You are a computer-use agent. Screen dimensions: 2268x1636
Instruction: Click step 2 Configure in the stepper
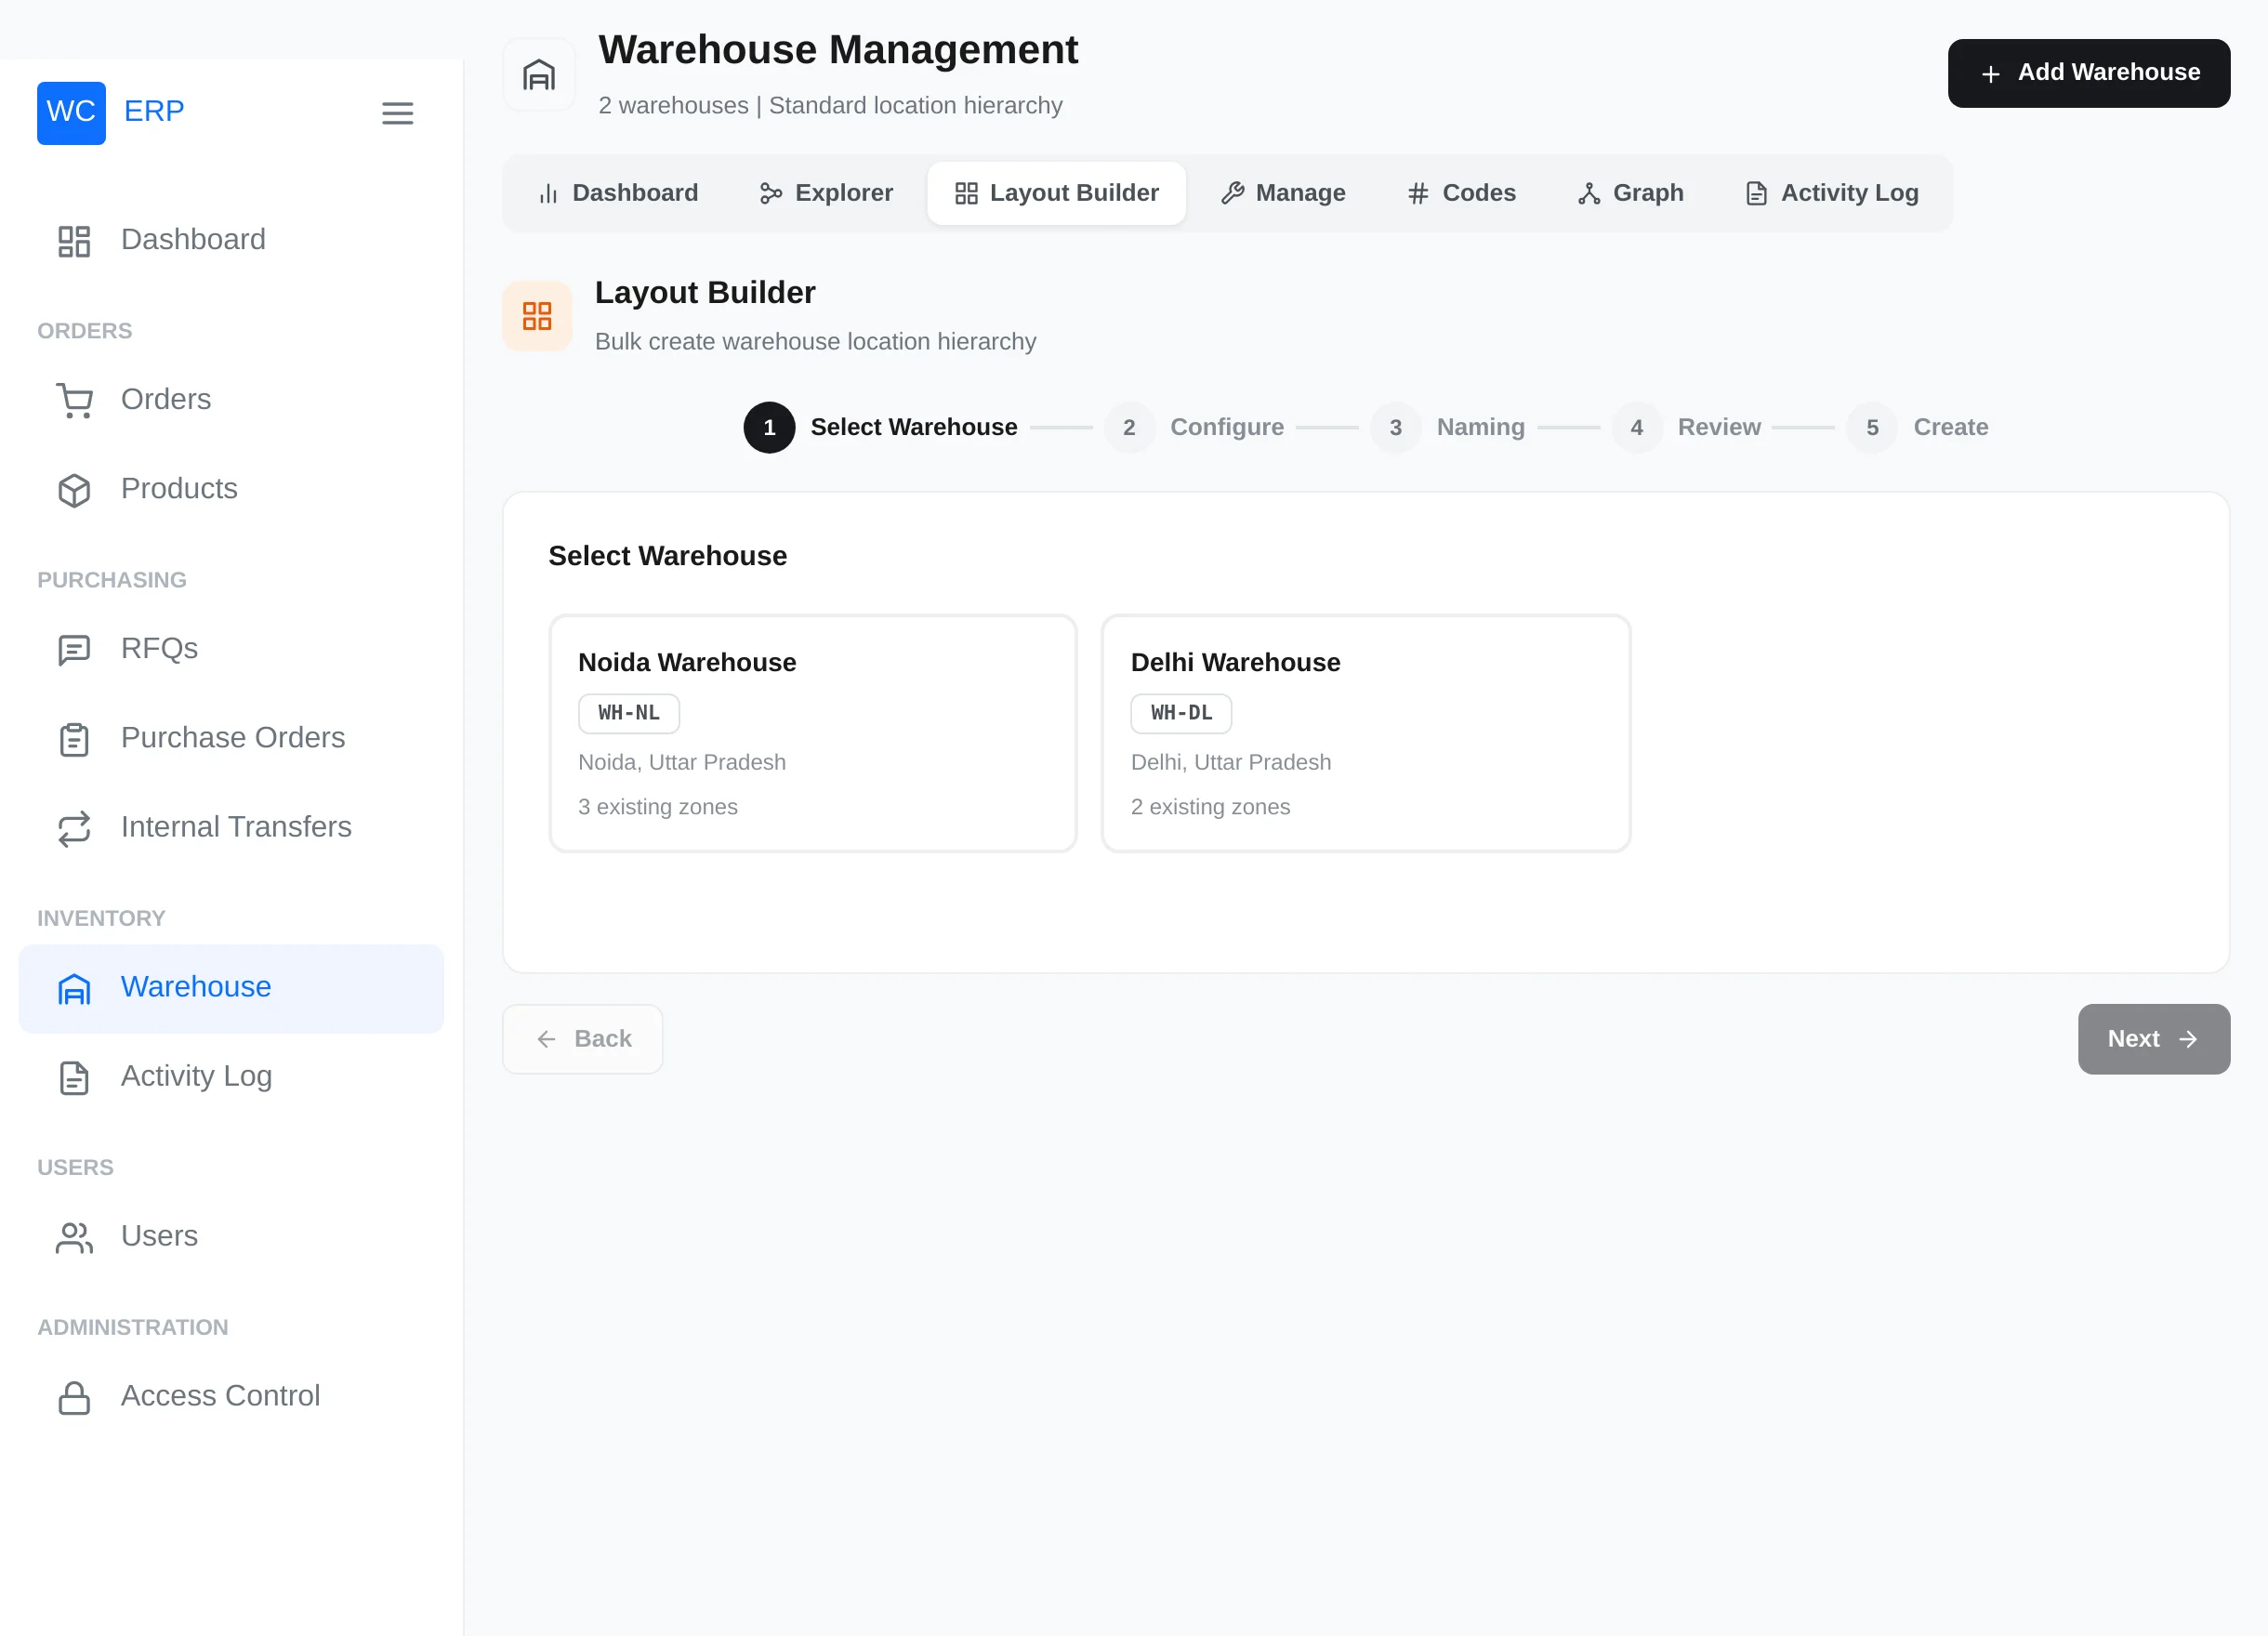(1194, 428)
